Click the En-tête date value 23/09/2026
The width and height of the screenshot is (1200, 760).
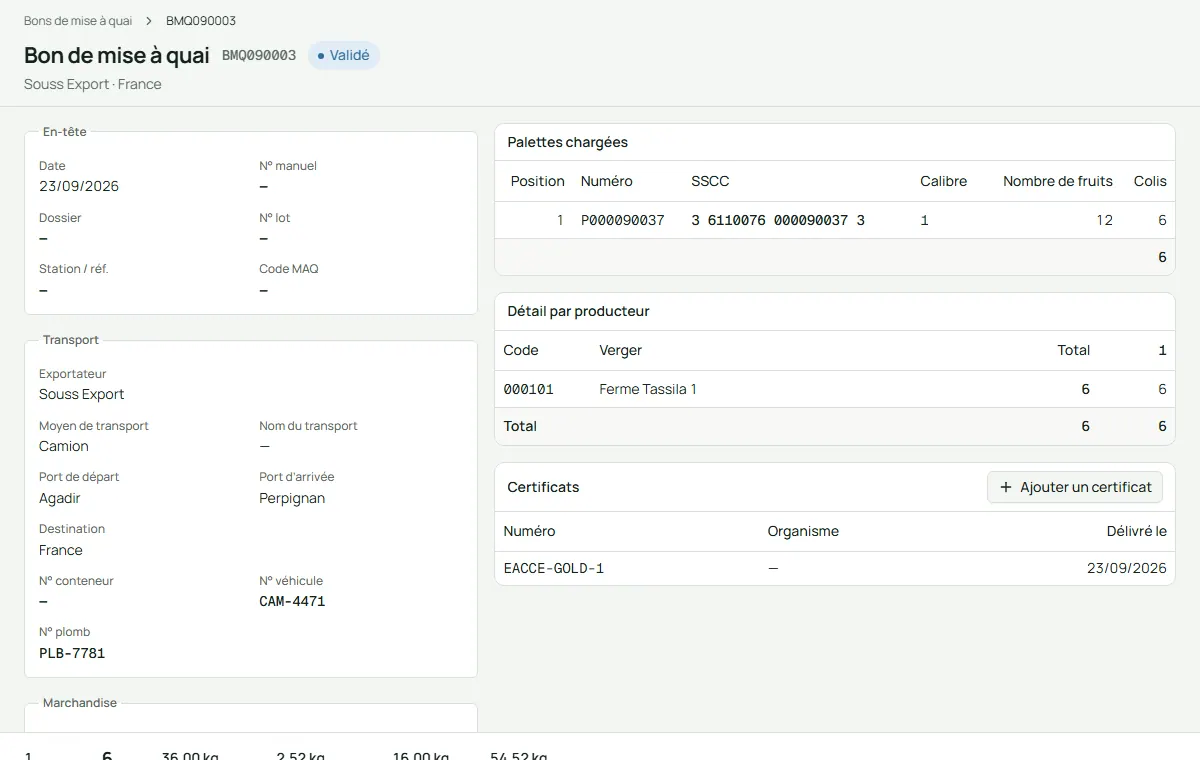pos(79,186)
